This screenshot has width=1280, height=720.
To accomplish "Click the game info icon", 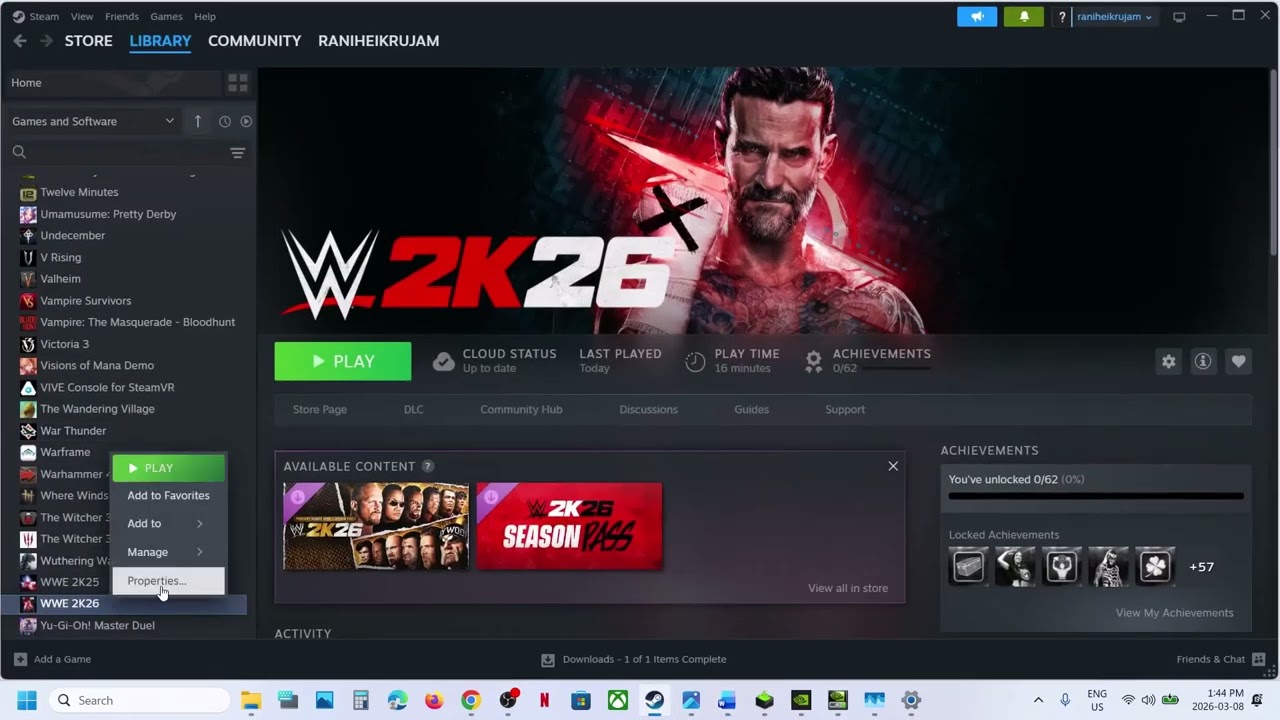I will pyautogui.click(x=1203, y=361).
